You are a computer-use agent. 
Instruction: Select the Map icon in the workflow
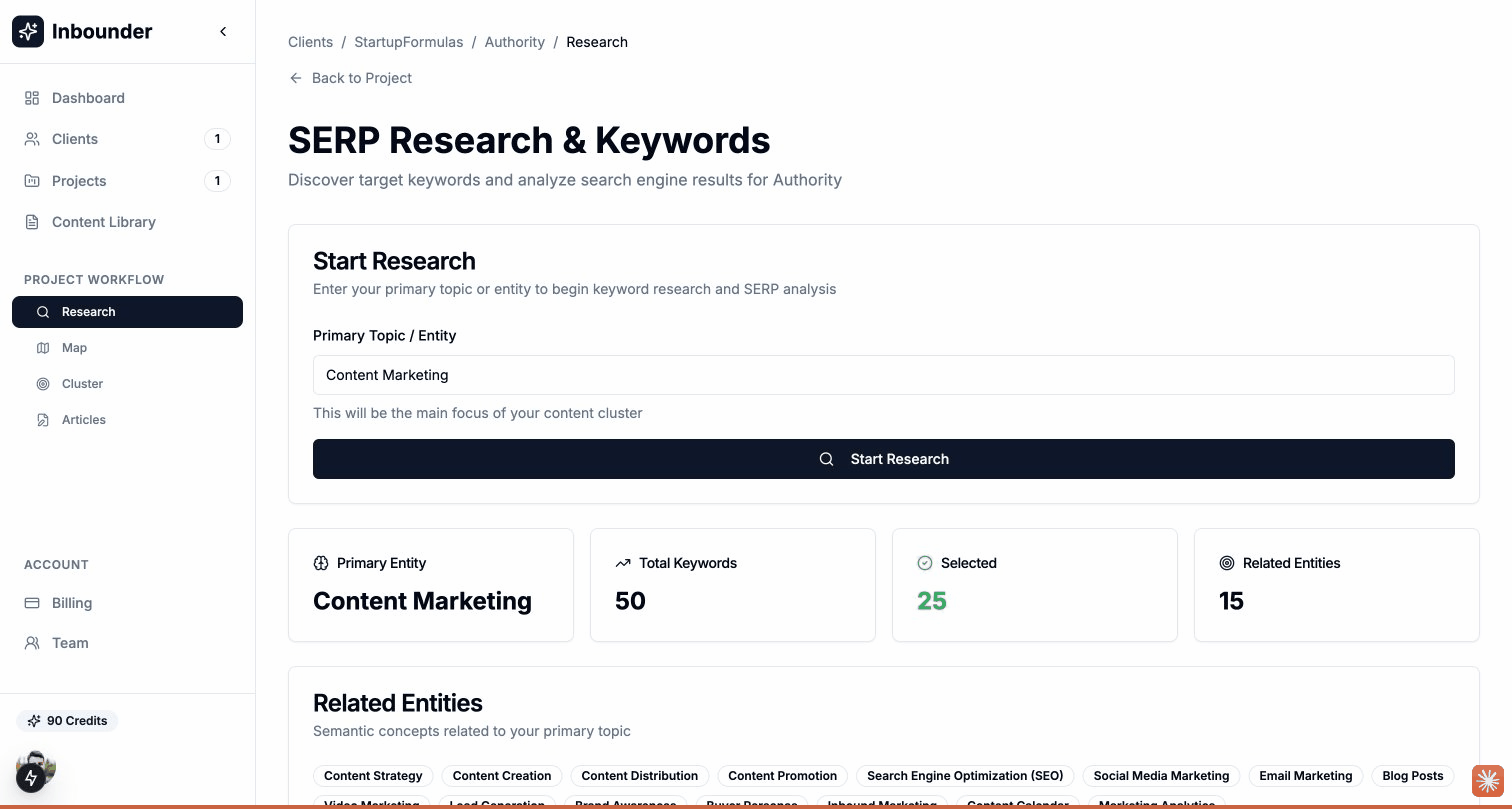pos(43,347)
